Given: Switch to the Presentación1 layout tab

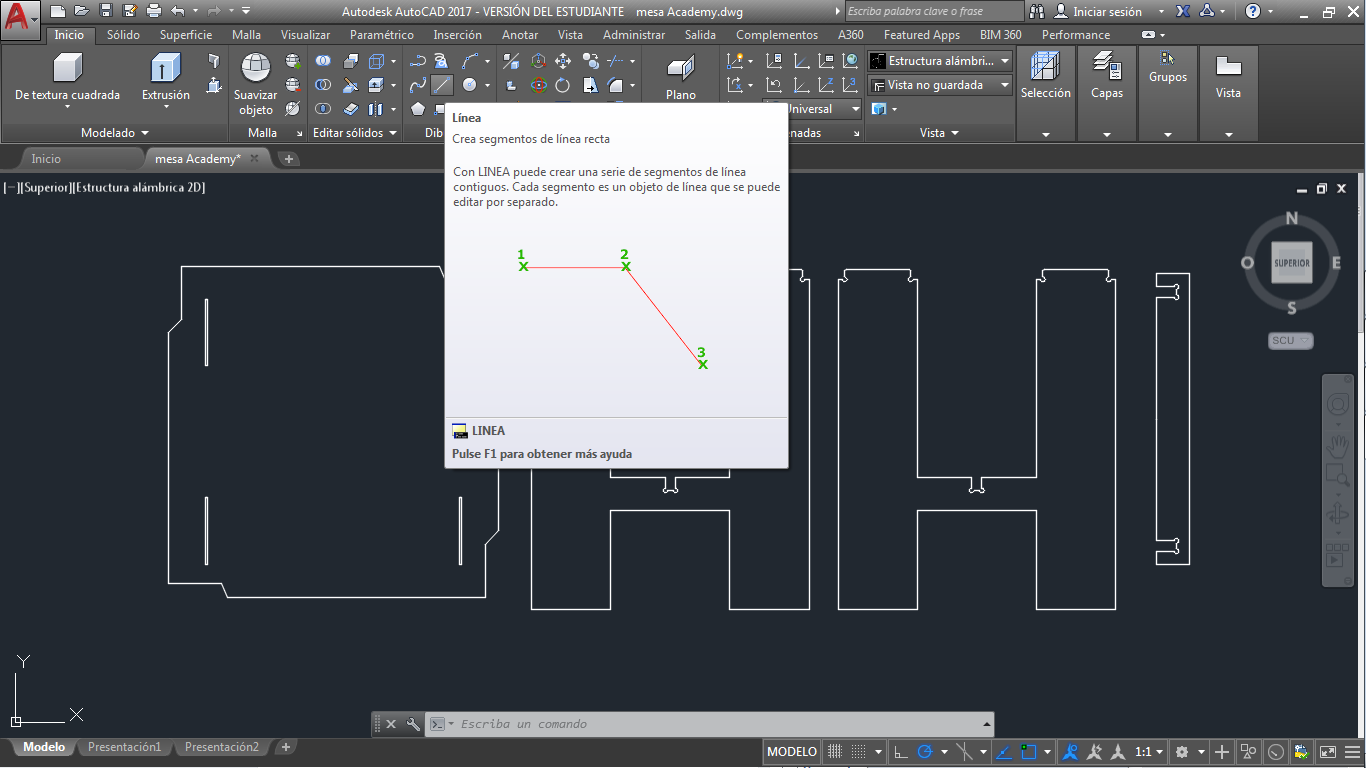Looking at the screenshot, I should (x=124, y=747).
